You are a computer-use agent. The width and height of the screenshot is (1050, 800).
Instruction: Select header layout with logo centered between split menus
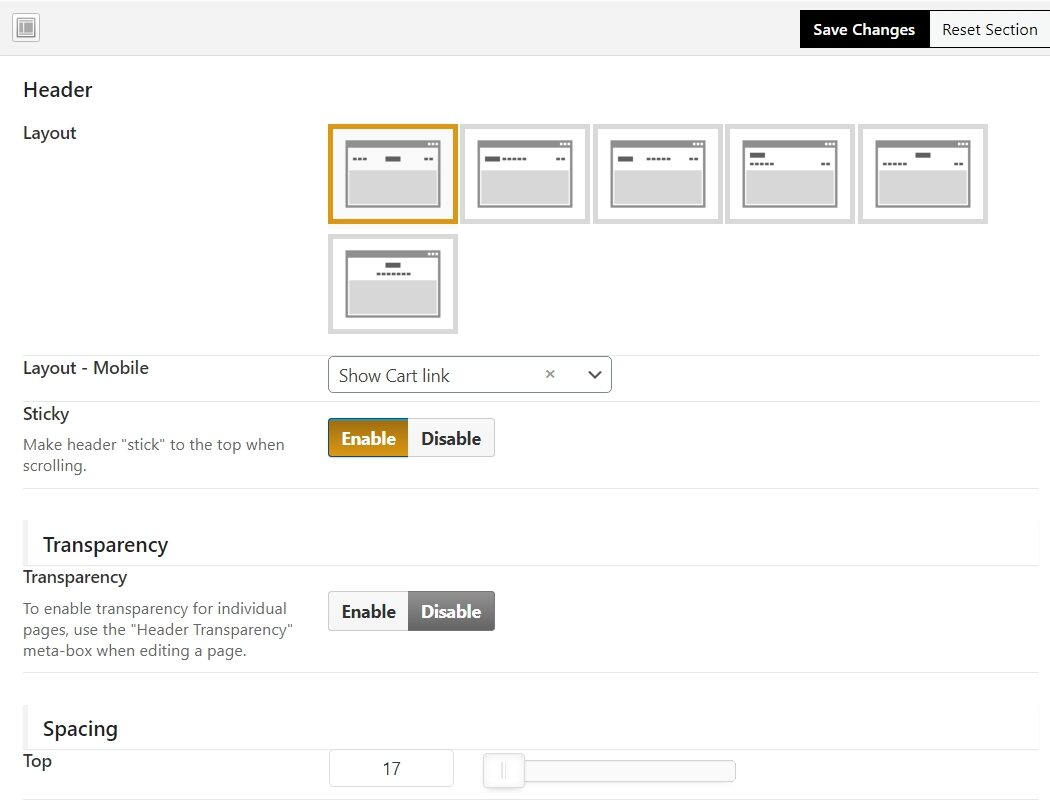pos(392,174)
